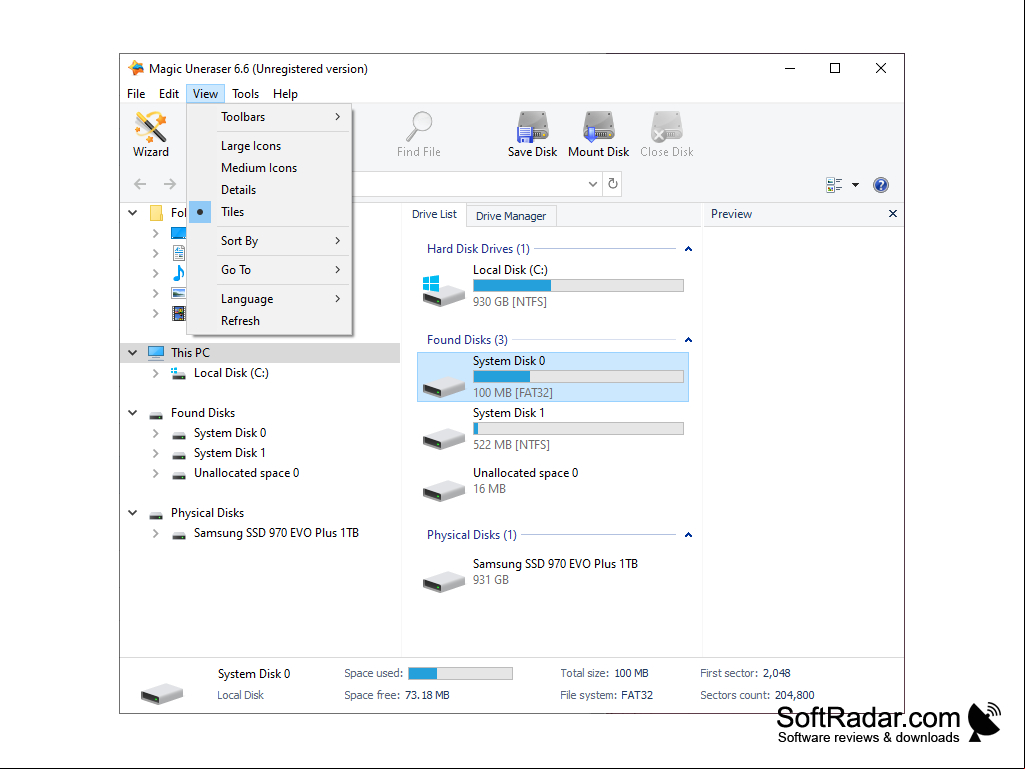
Task: Click the Unallocated space 0 tile icon
Action: (x=443, y=490)
